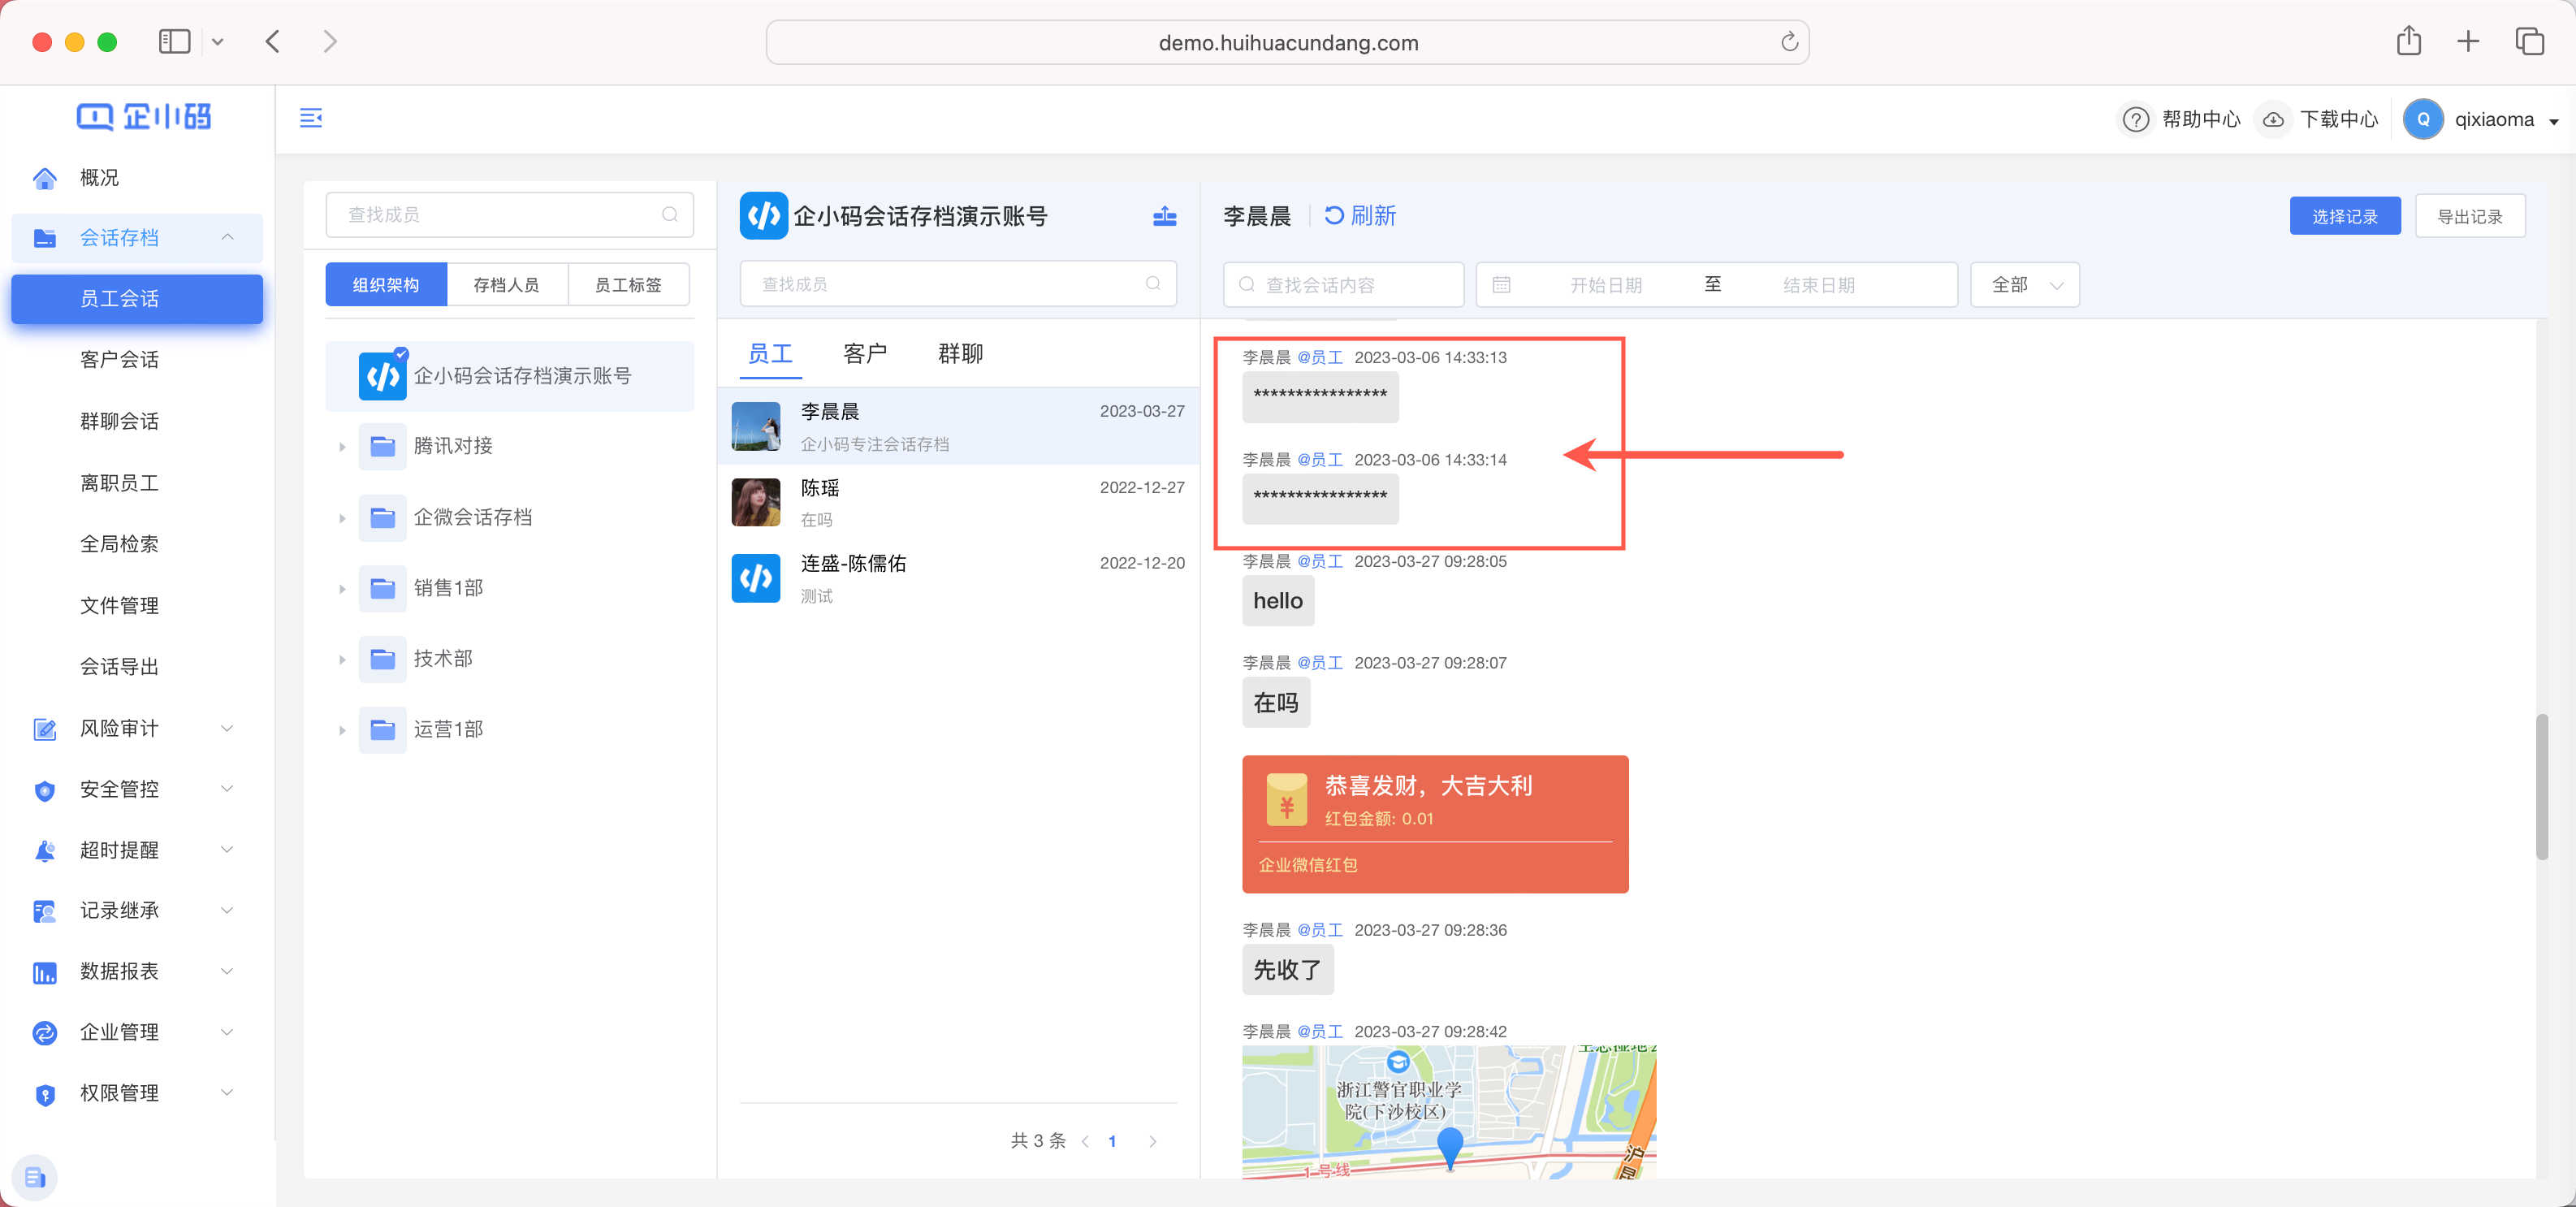Click the Safari address bar
This screenshot has height=1207, width=2576.
click(1287, 42)
